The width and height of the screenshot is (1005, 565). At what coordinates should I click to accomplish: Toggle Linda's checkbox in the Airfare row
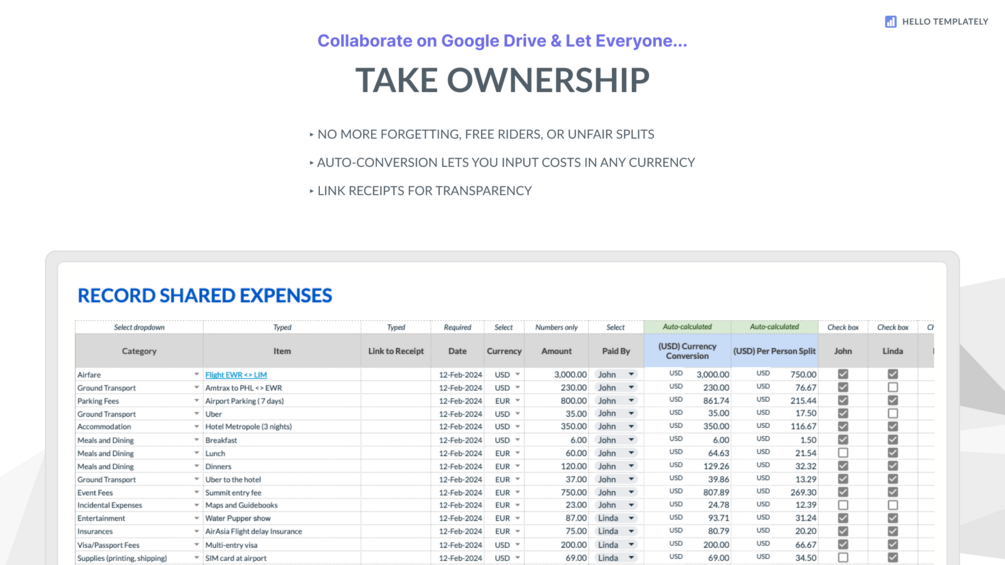(893, 374)
